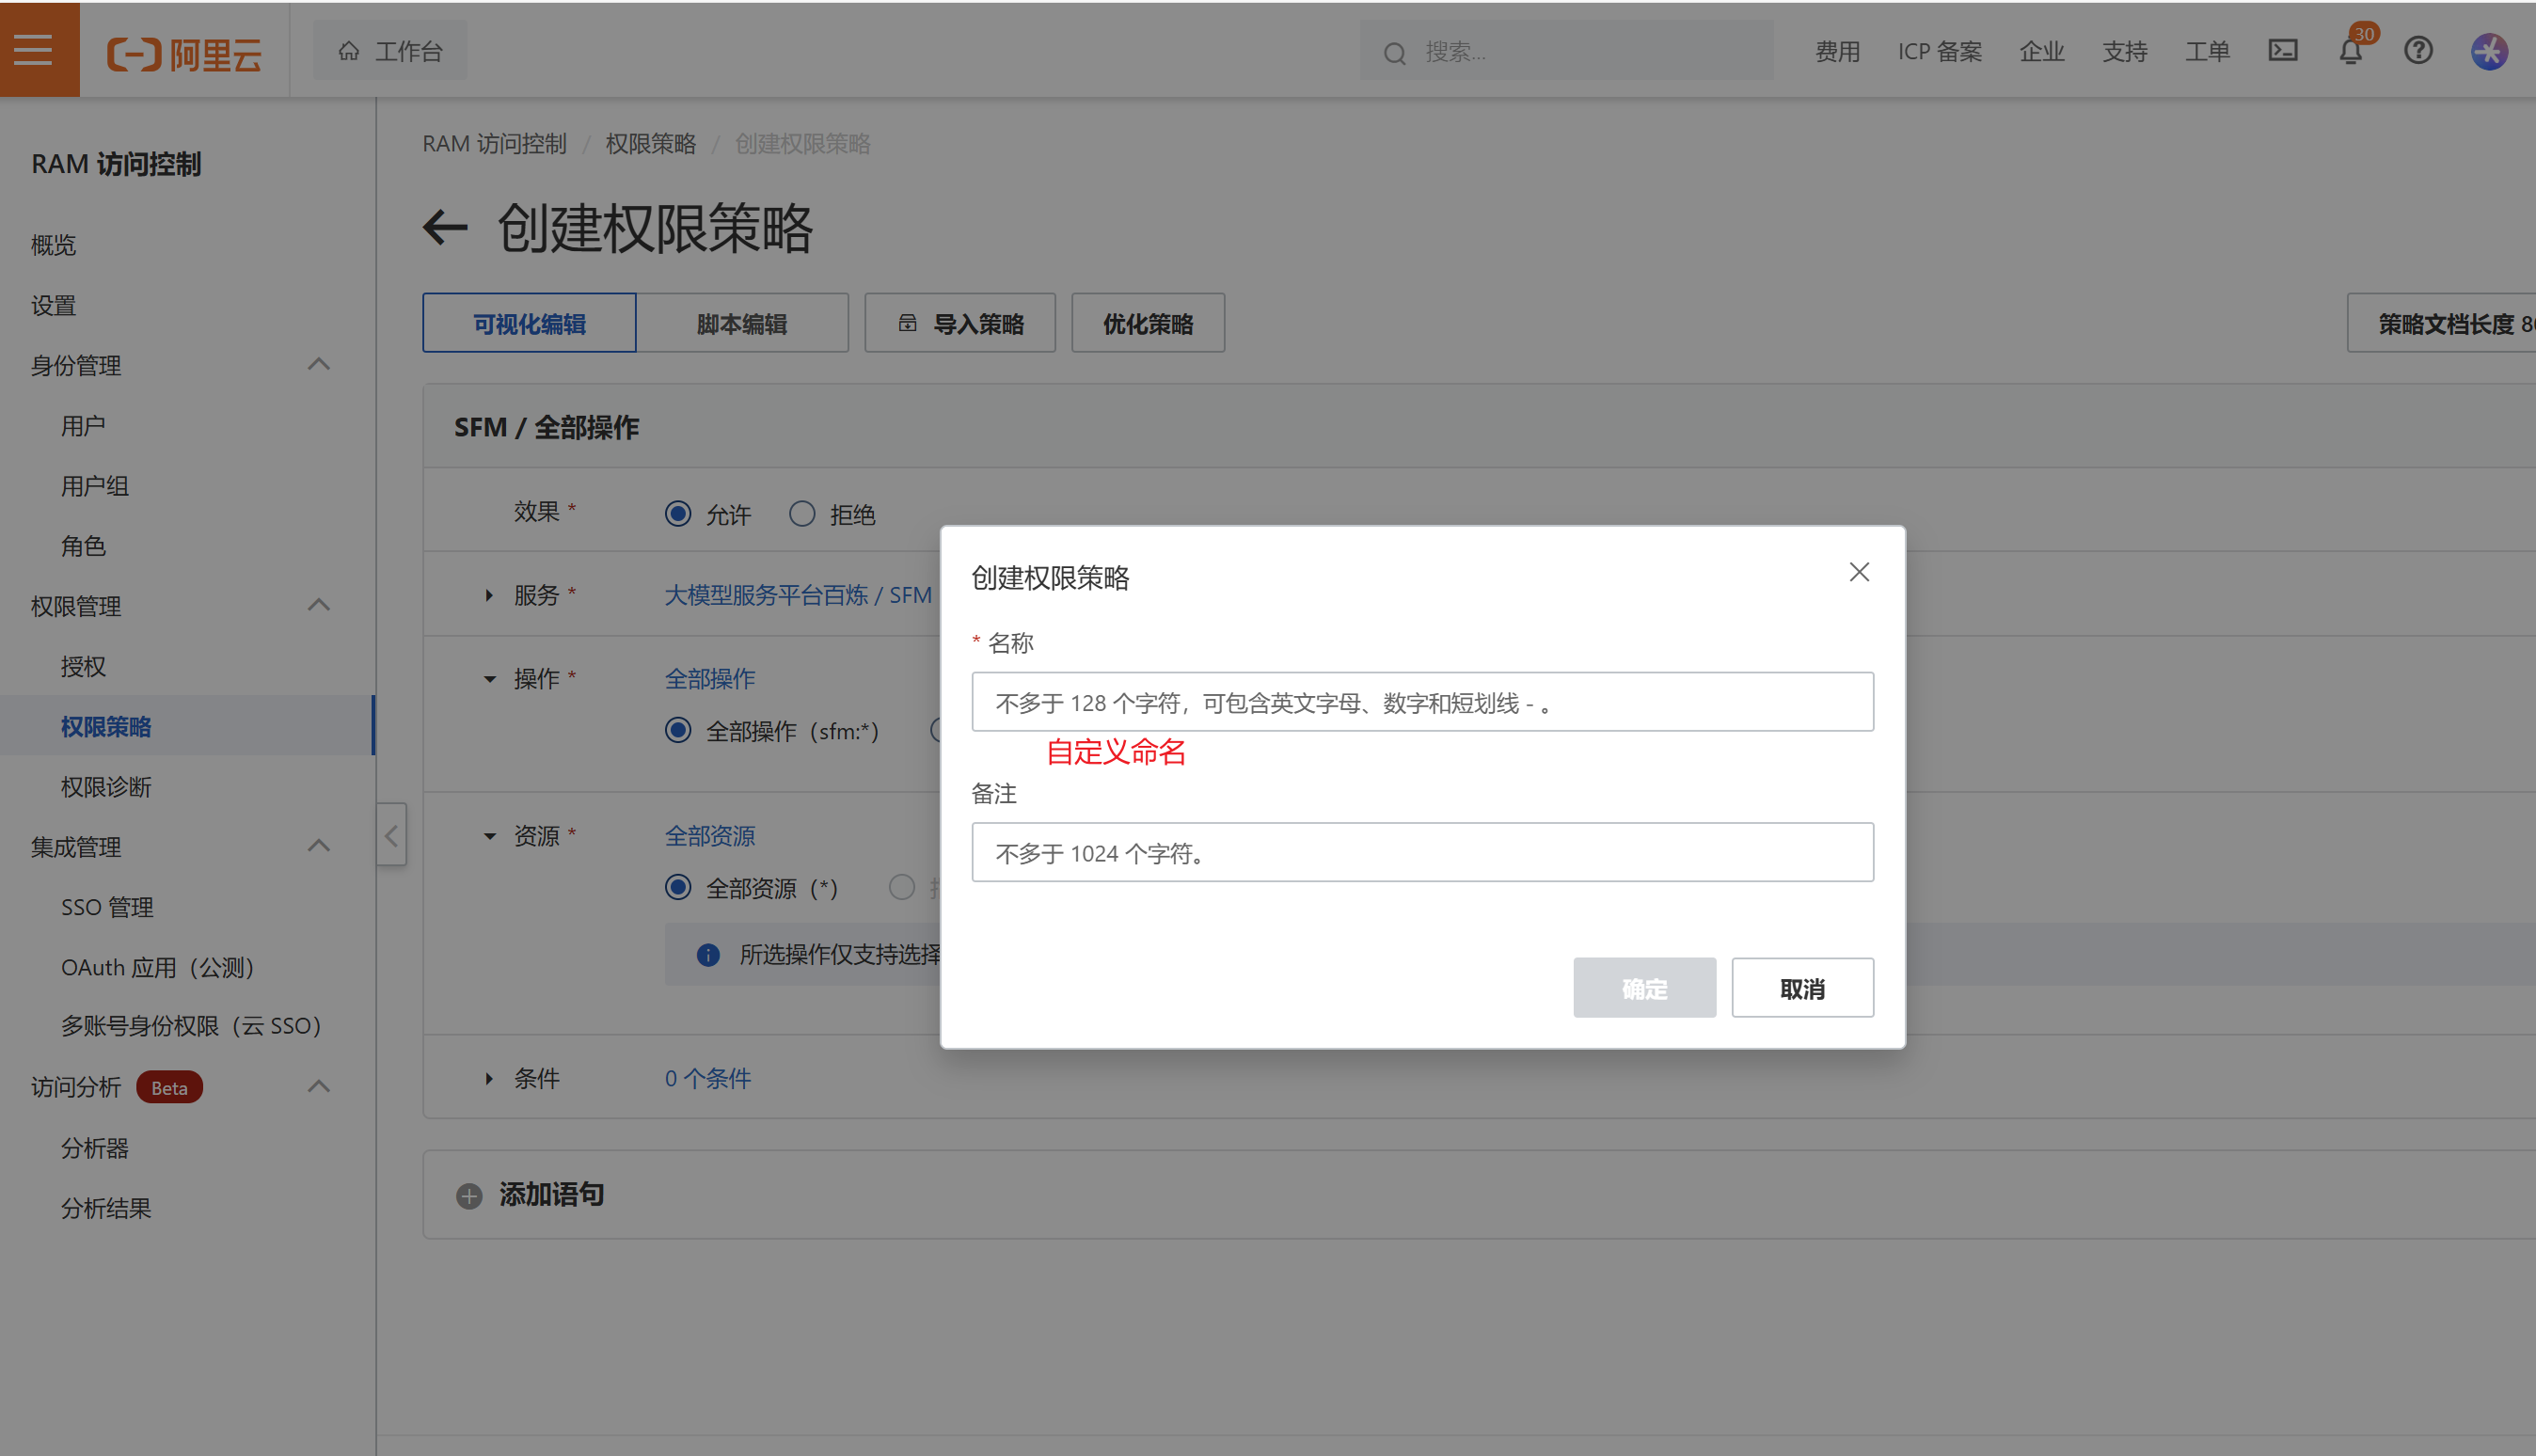The image size is (2536, 1456).
Task: Switch to the 脚本编辑 tab
Action: [742, 324]
